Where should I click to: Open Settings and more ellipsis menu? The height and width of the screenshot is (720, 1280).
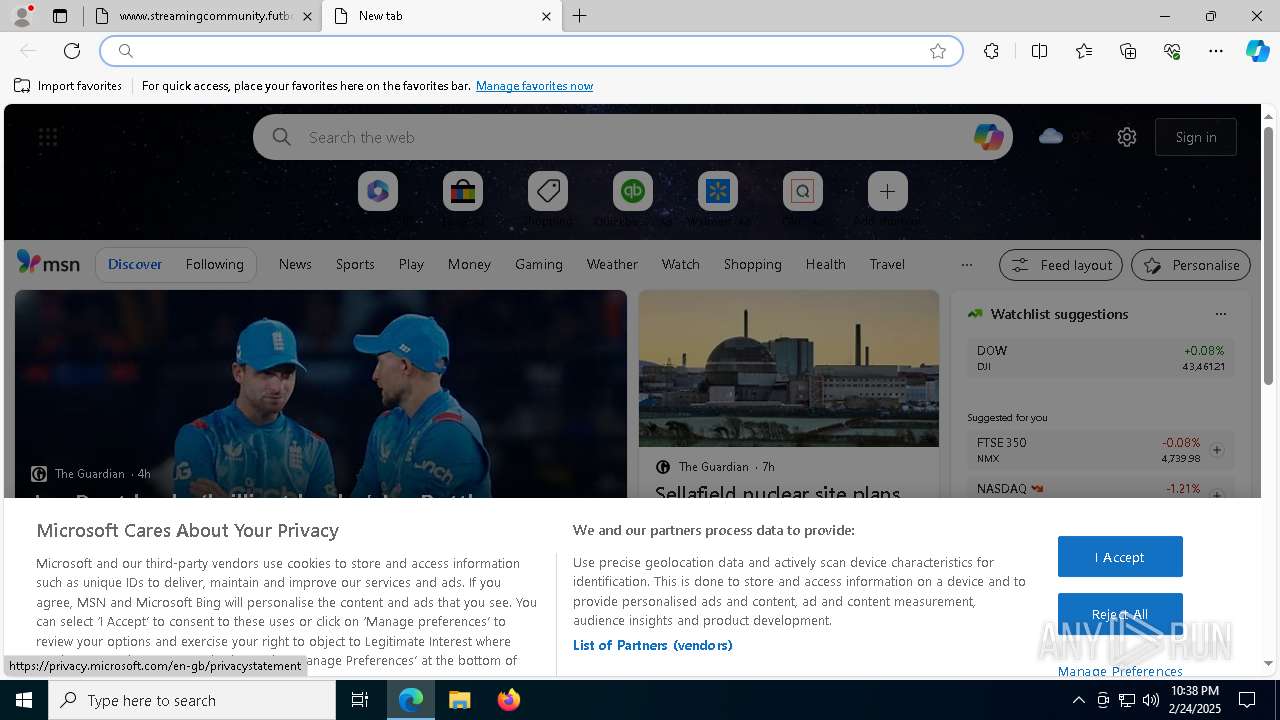(x=1216, y=51)
